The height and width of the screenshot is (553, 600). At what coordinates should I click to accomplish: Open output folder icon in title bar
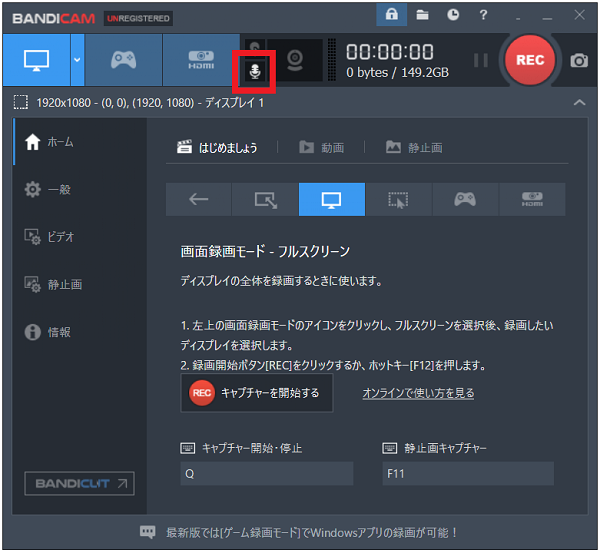tap(422, 15)
